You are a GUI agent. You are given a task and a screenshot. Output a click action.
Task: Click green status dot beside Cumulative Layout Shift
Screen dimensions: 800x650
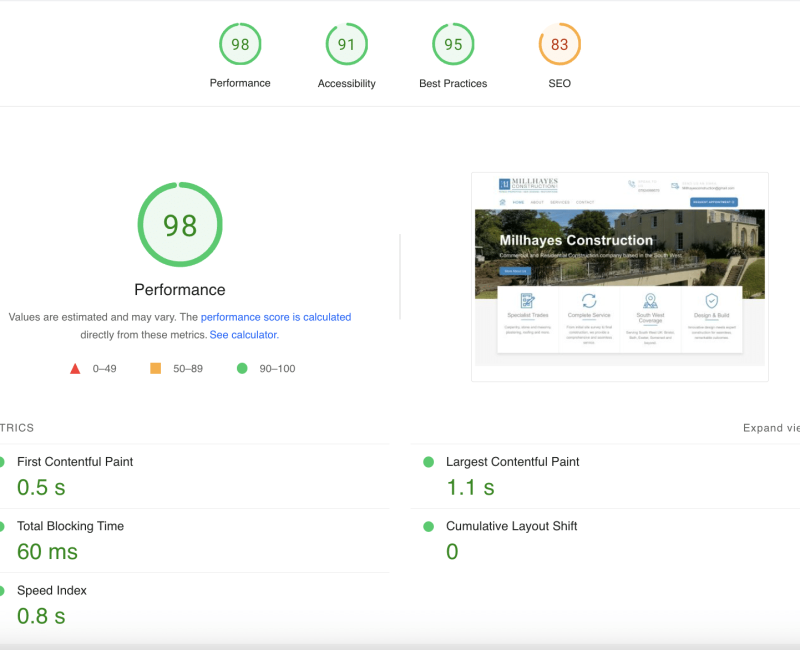point(429,526)
